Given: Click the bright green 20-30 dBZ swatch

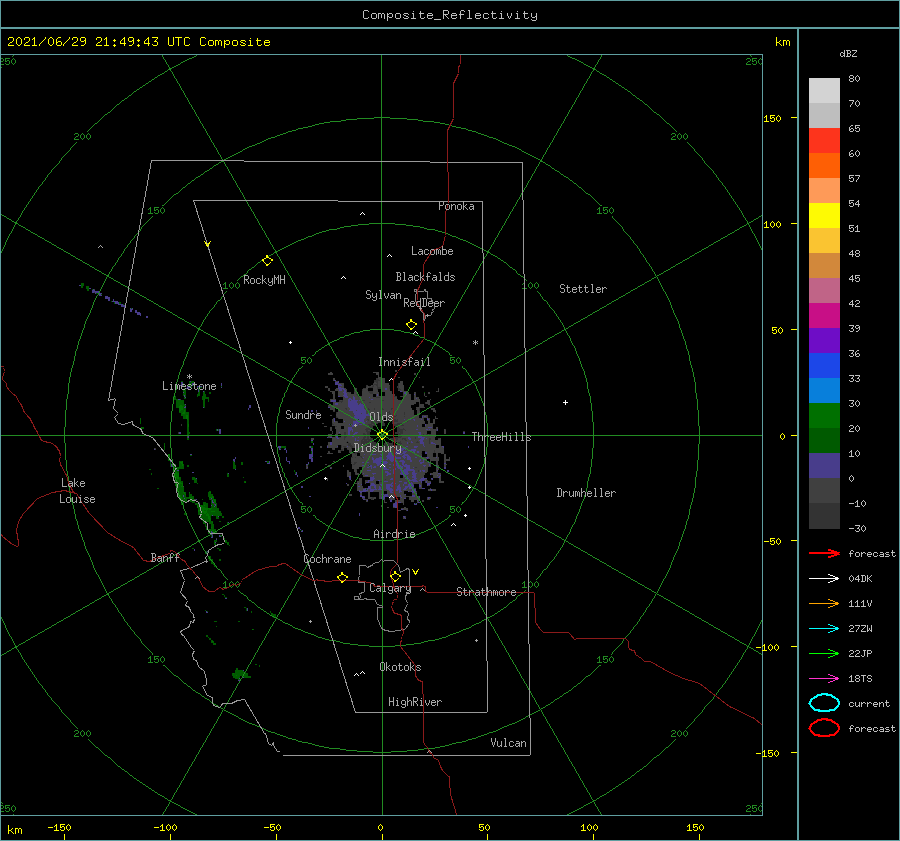Looking at the screenshot, I should click(824, 415).
